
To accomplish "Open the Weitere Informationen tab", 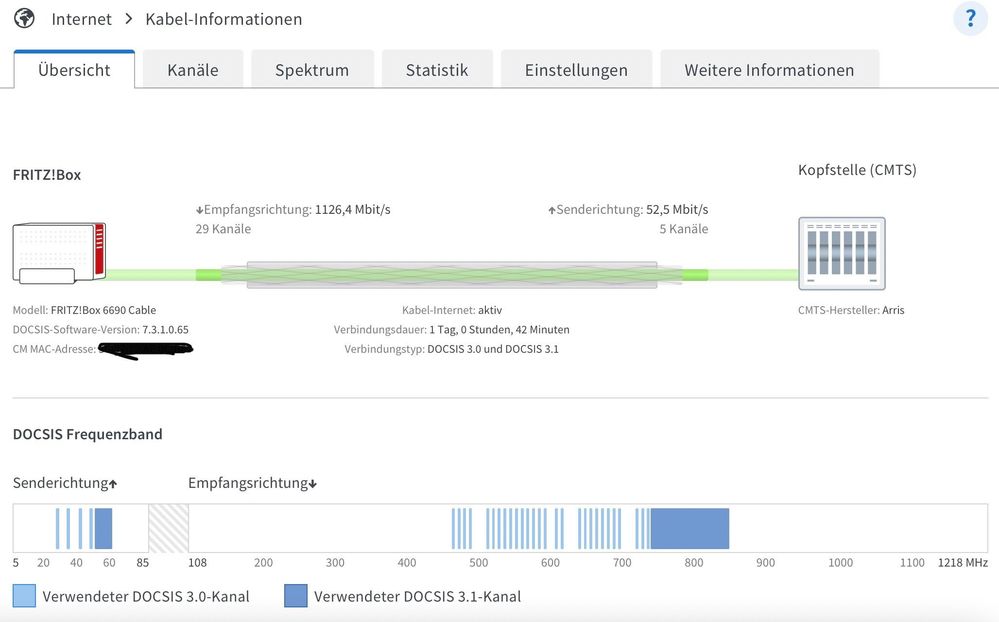I will [769, 70].
